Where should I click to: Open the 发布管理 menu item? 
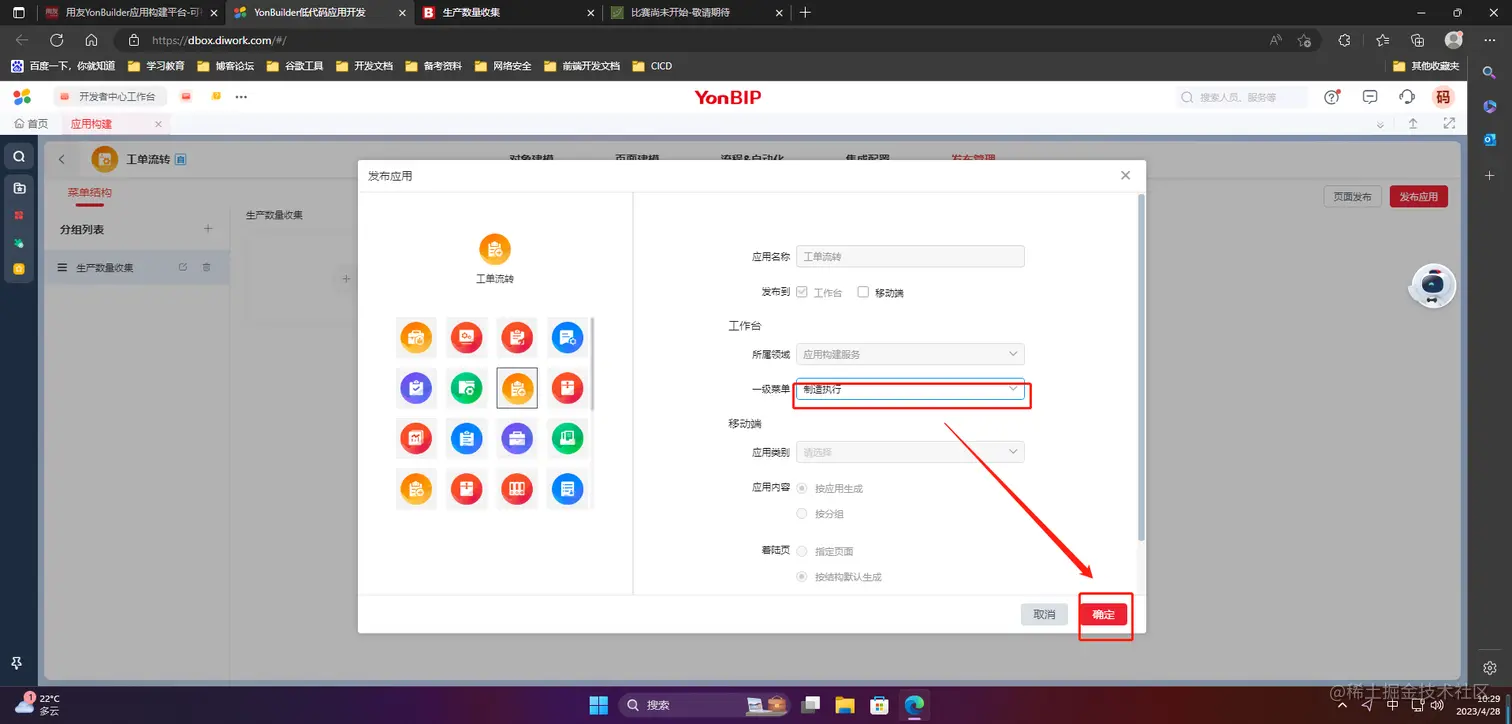971,159
